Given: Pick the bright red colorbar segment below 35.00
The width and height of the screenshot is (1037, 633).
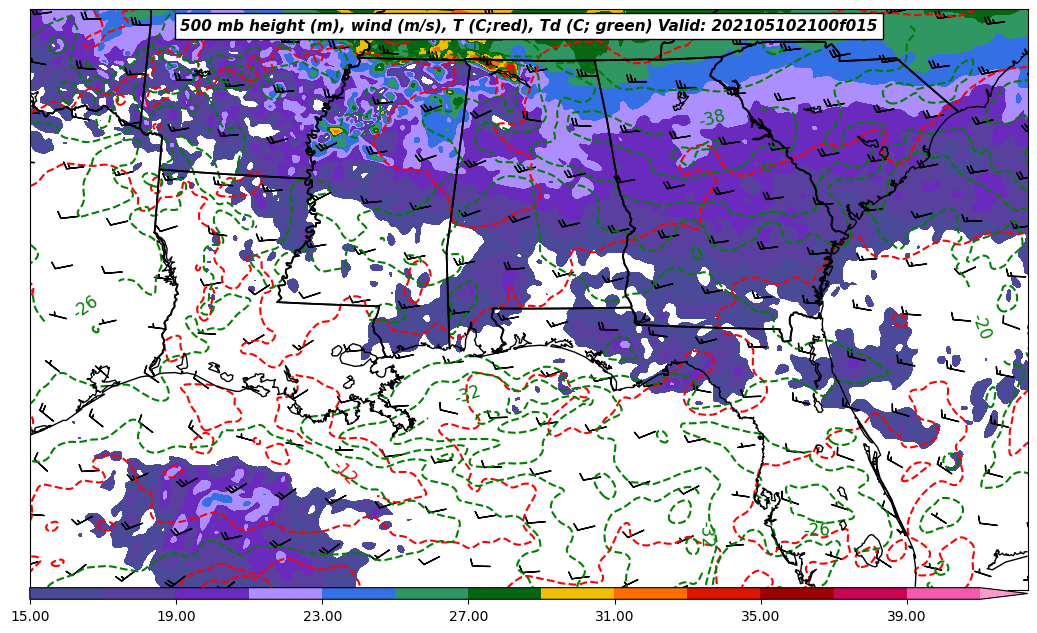Looking at the screenshot, I should point(724,593).
